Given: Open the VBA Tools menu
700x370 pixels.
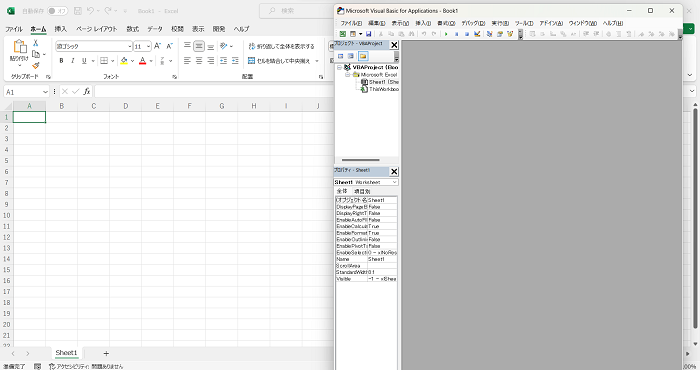Looking at the screenshot, I should (x=524, y=23).
